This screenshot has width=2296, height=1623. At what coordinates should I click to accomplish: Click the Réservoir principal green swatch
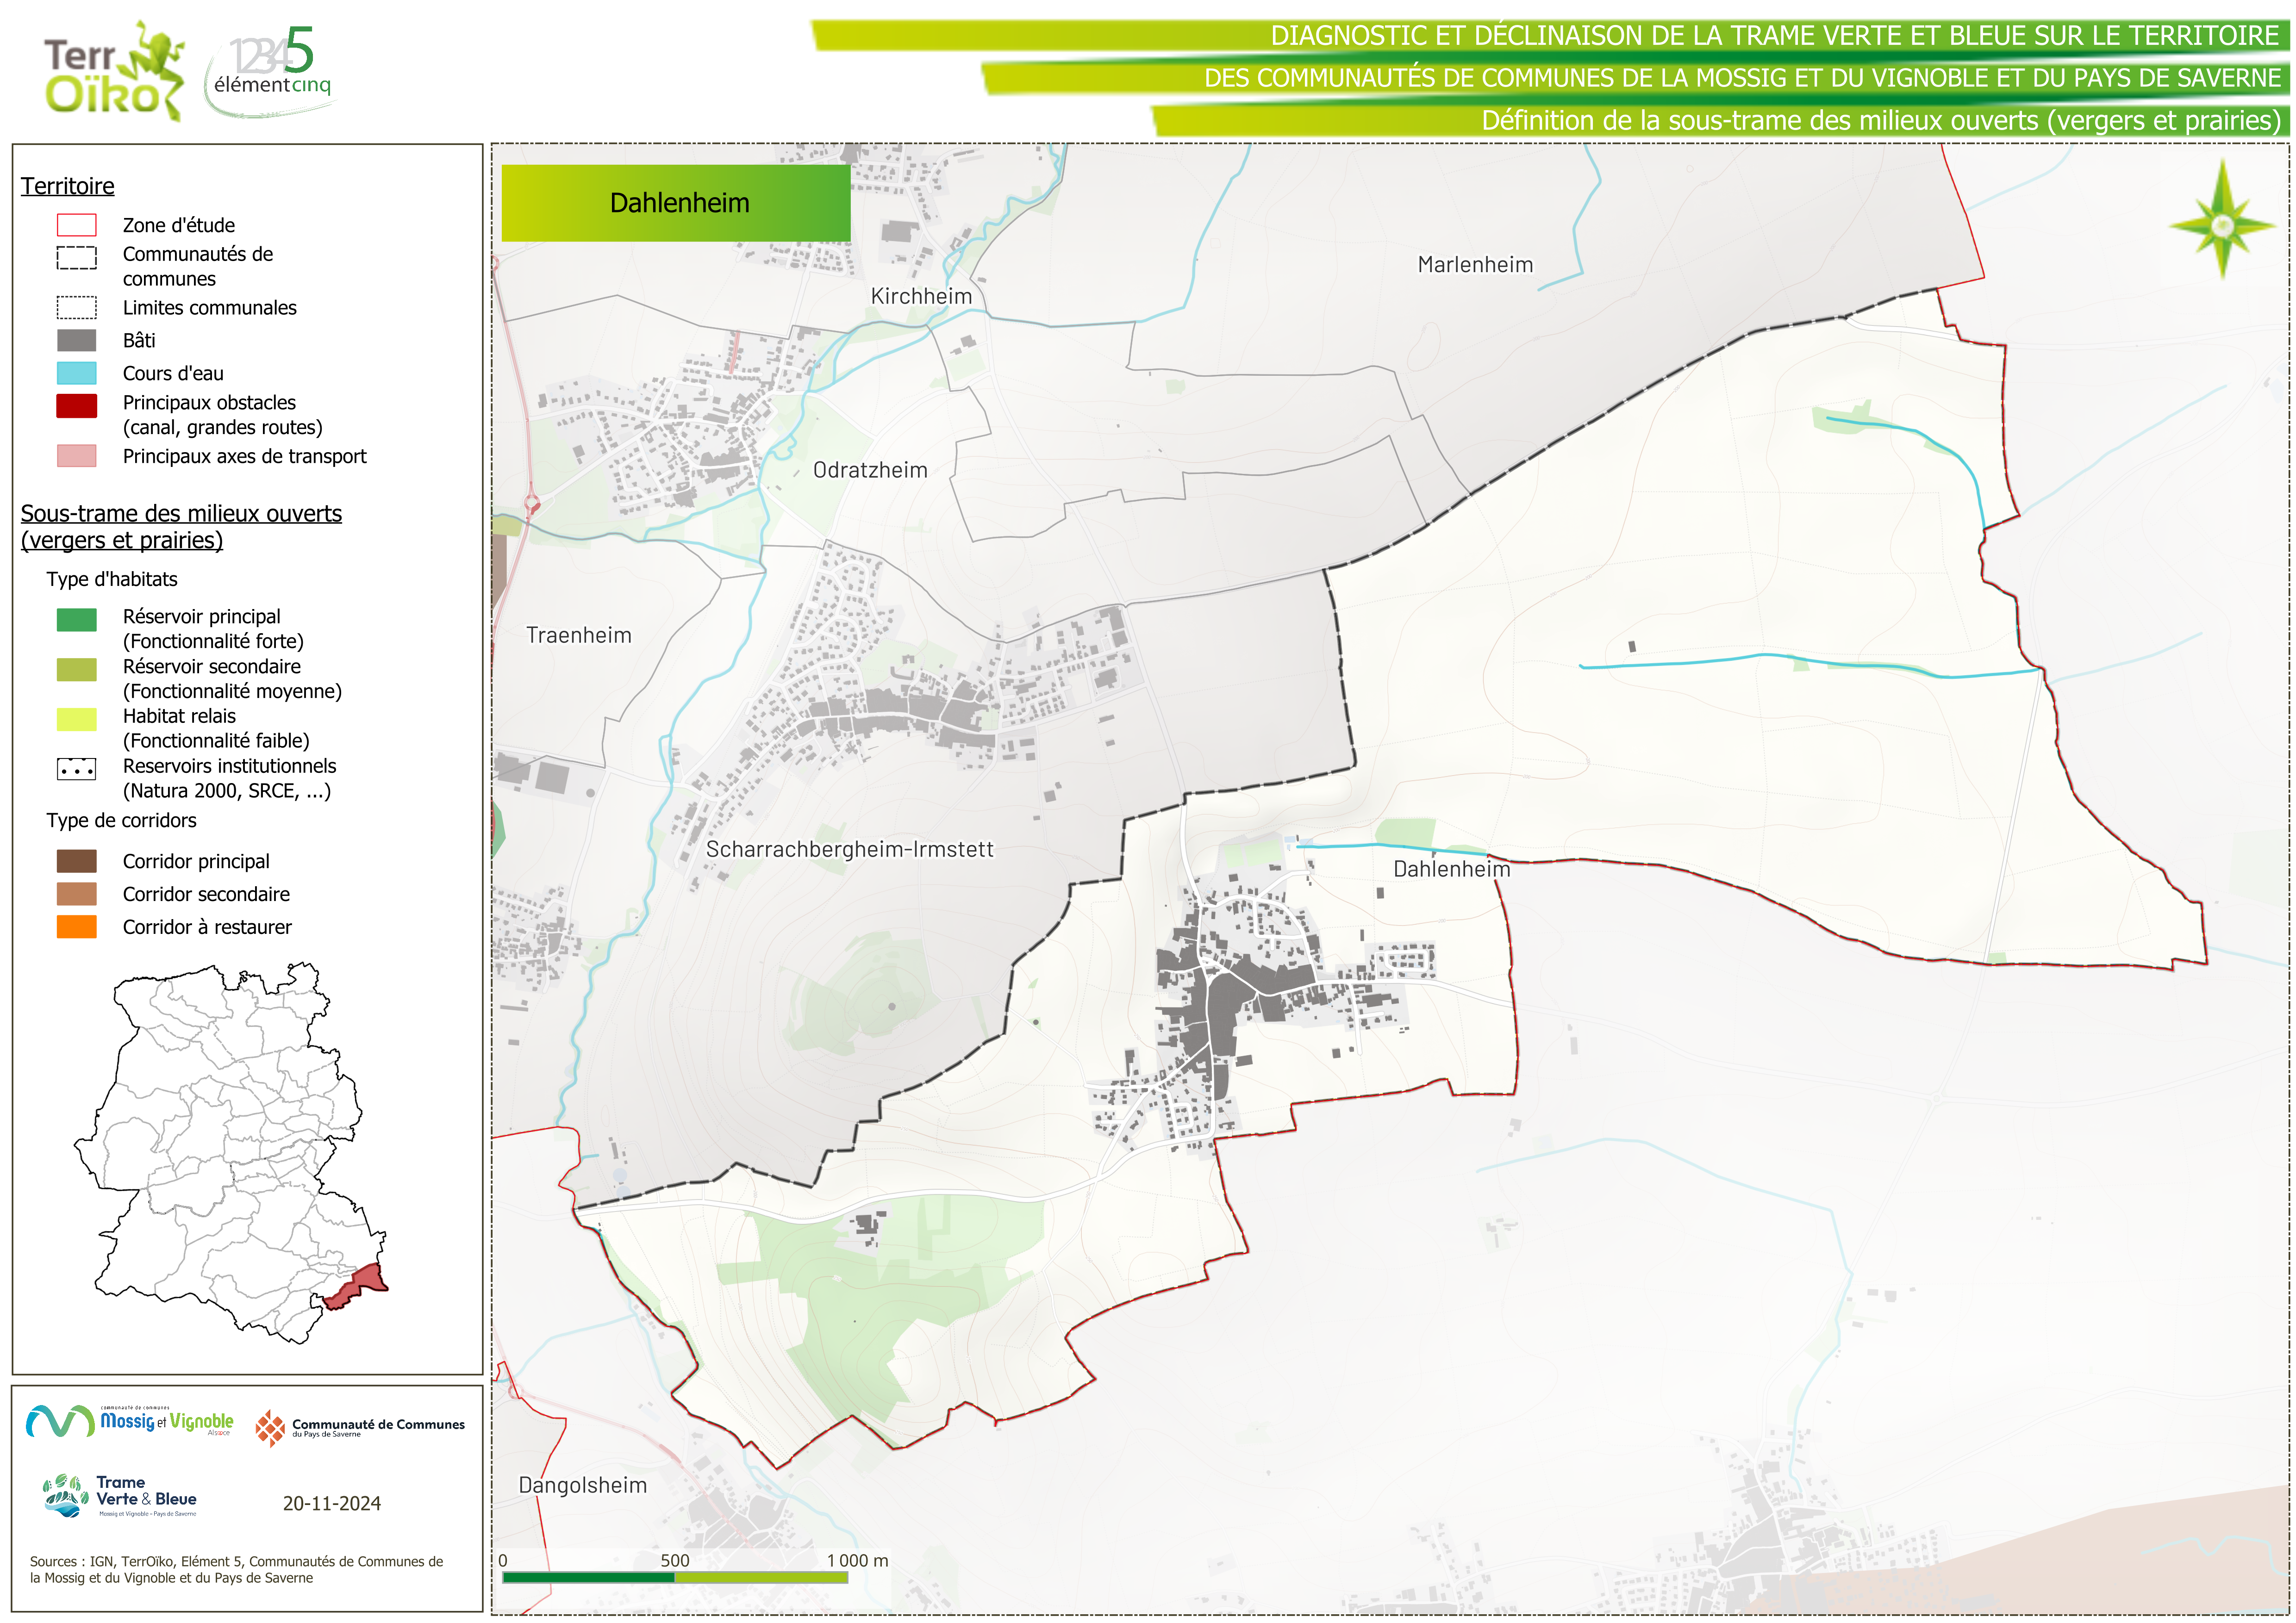click(76, 619)
